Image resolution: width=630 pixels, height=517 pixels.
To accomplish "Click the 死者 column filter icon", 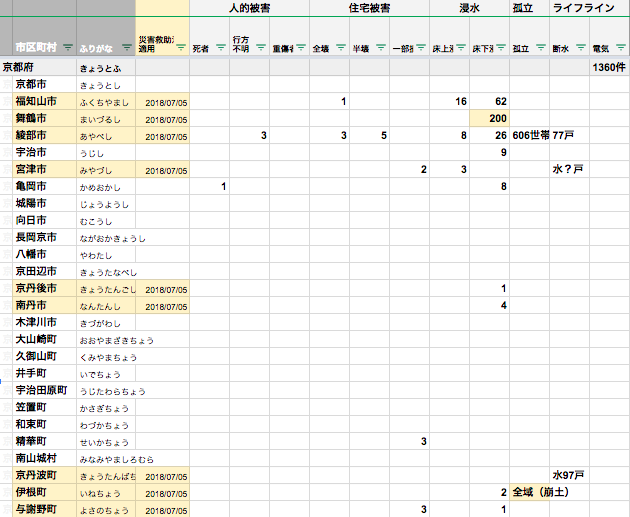I will pyautogui.click(x=219, y=48).
